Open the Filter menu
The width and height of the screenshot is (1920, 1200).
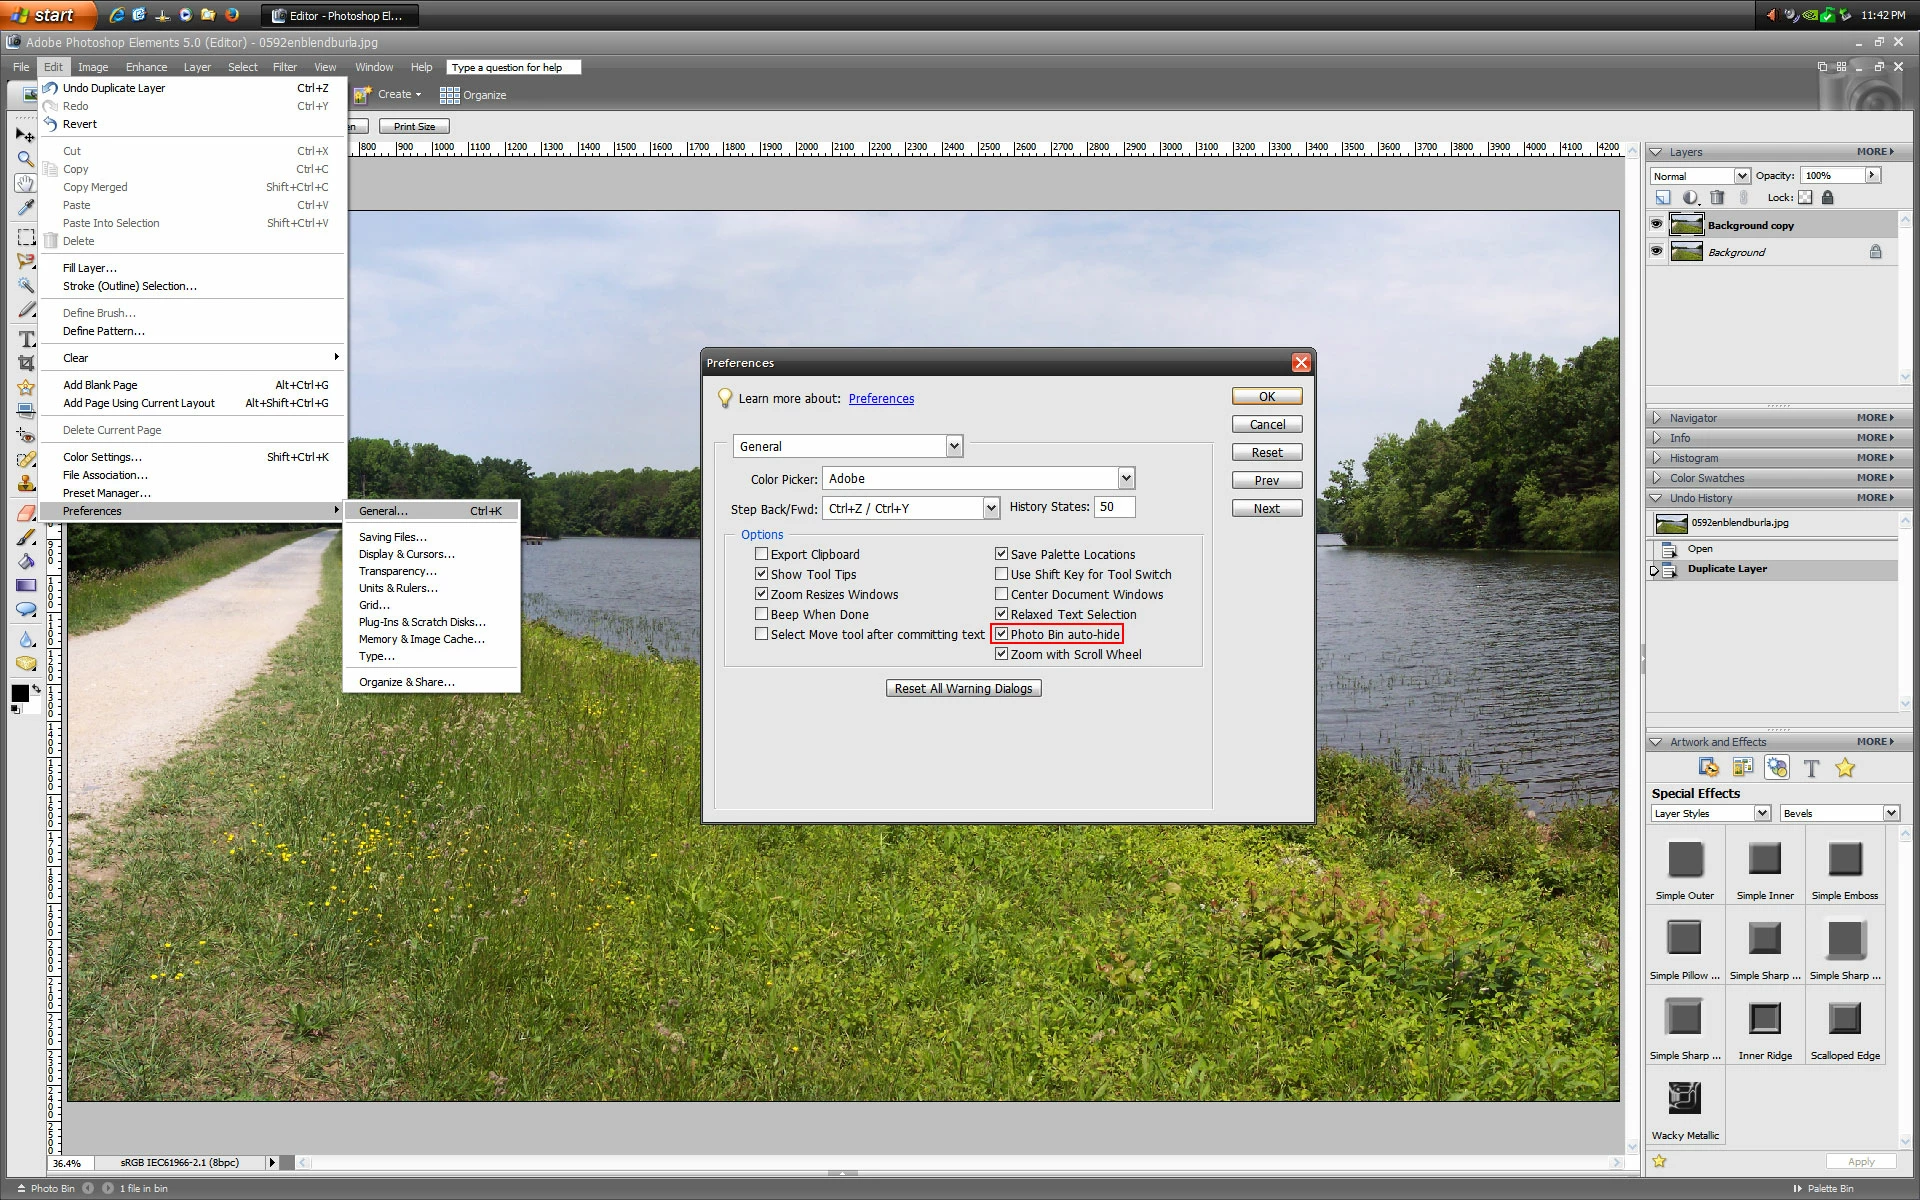(x=285, y=67)
